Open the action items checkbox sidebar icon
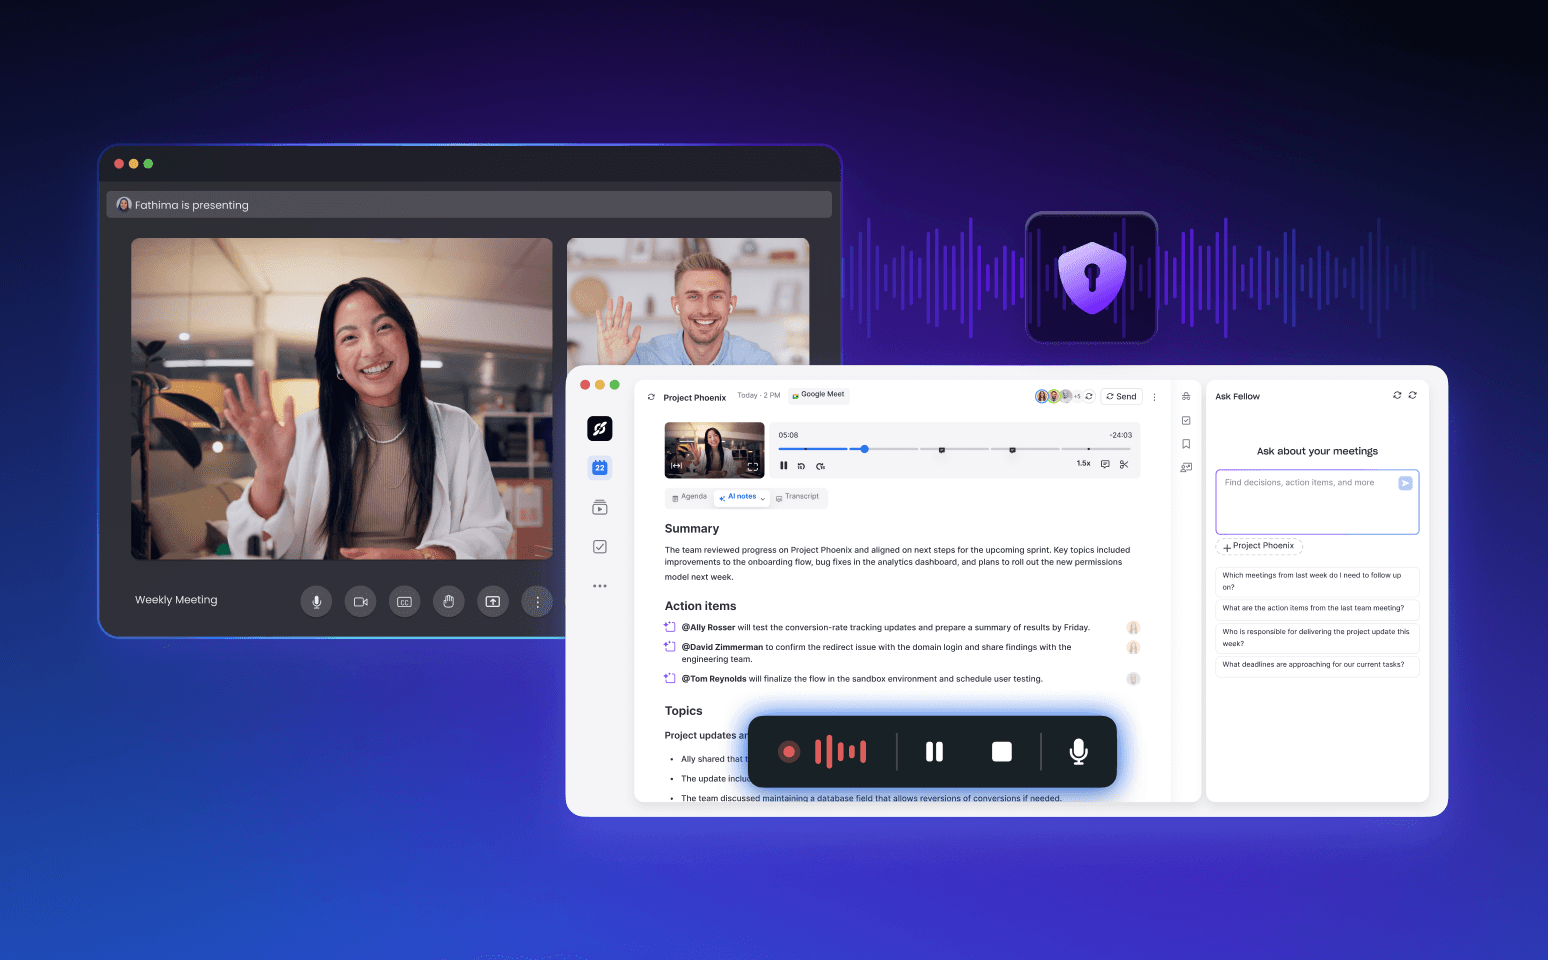This screenshot has width=1548, height=960. 600,547
